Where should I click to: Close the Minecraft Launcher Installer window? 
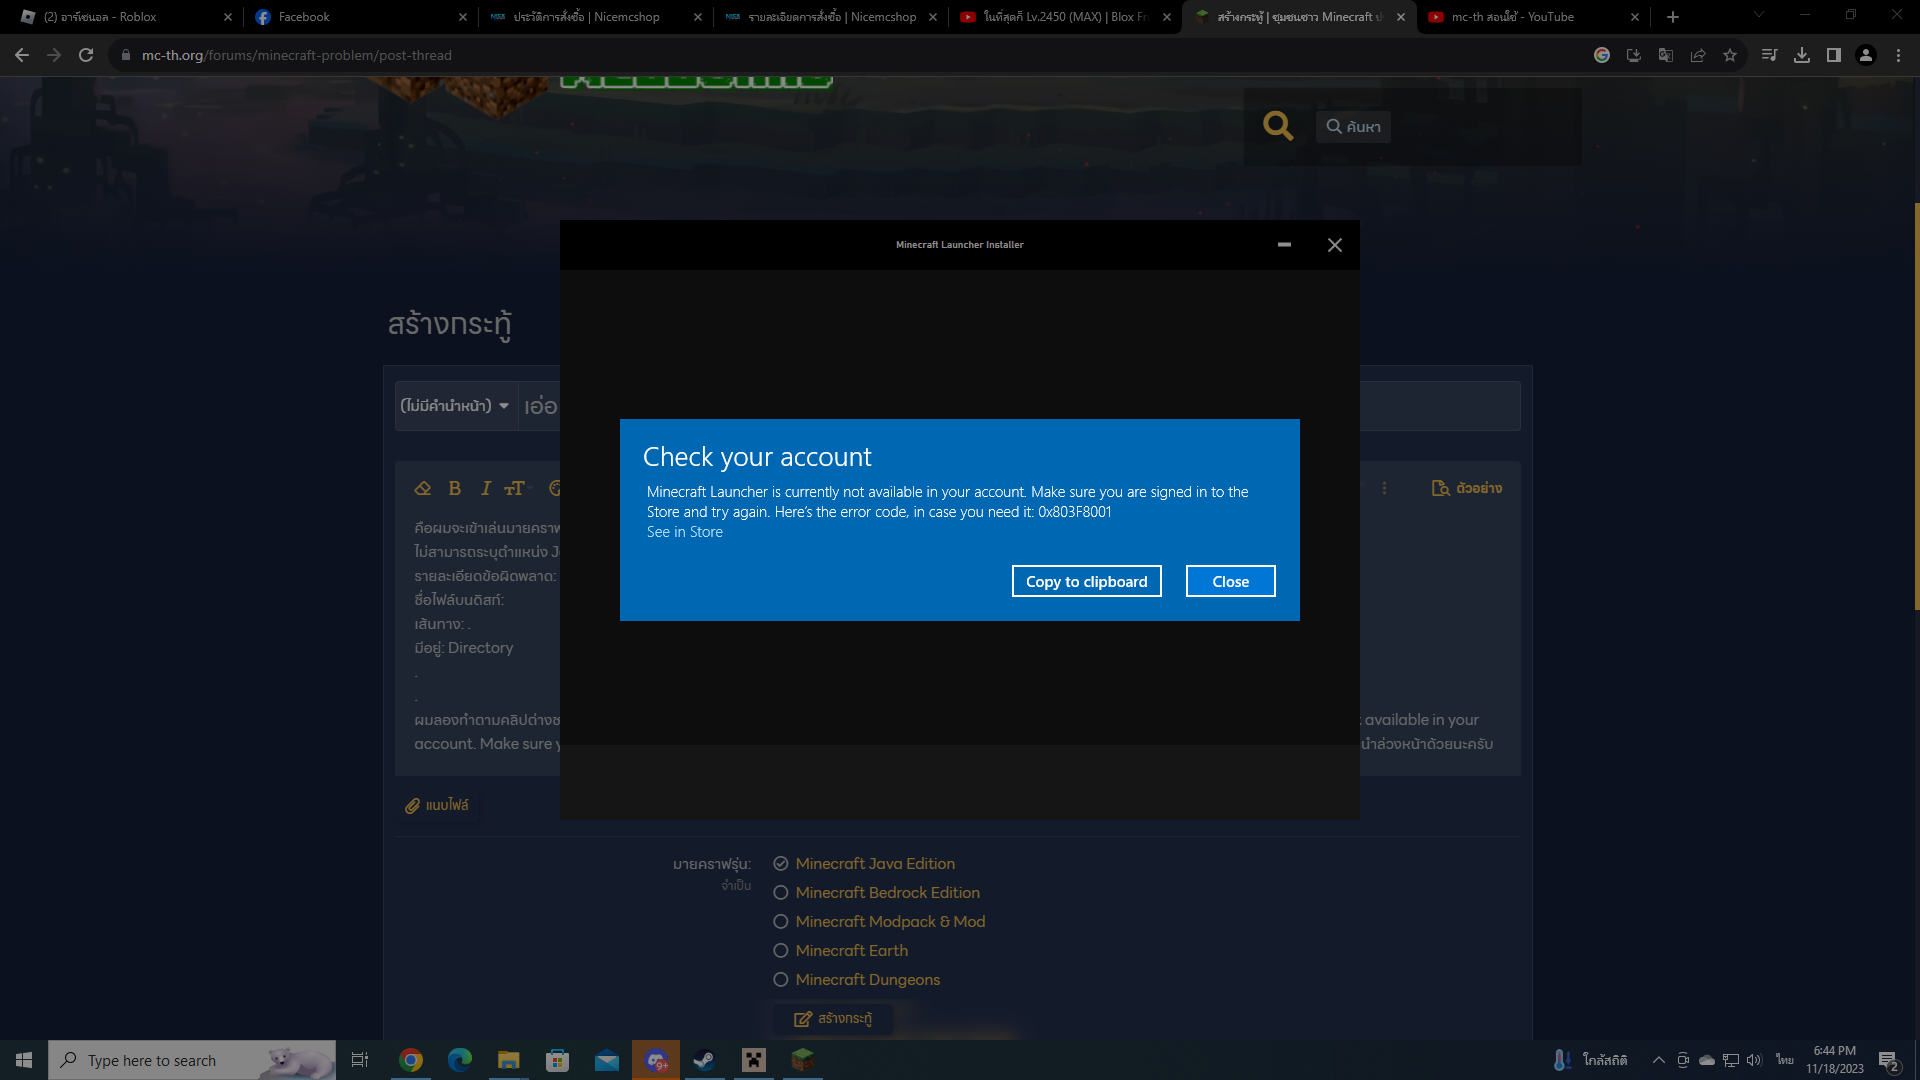1335,245
